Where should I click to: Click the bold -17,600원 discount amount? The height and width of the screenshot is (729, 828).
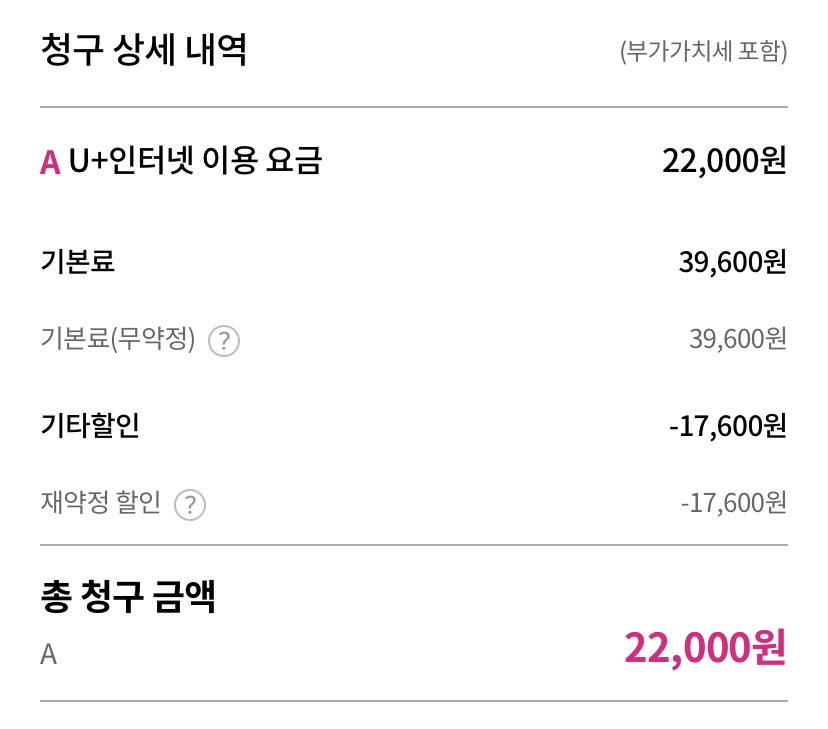(x=727, y=427)
